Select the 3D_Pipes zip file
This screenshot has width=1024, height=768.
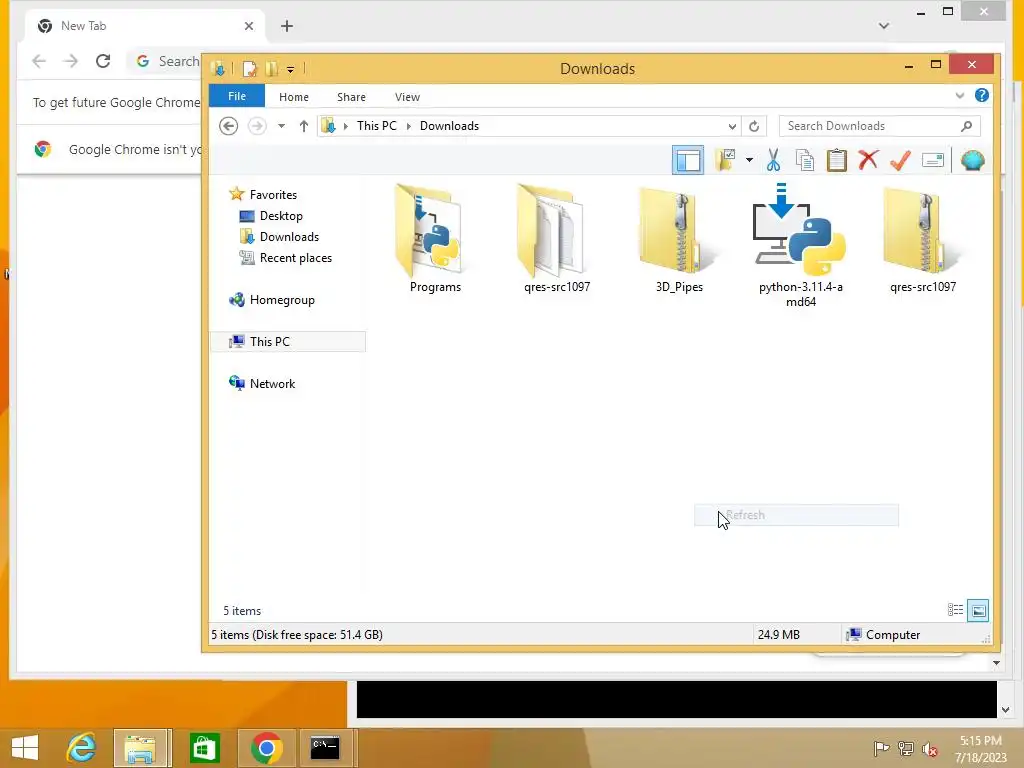[679, 239]
